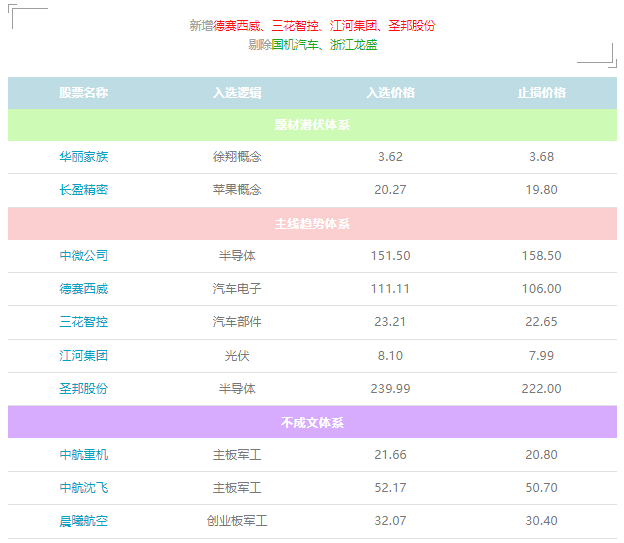The image size is (624, 543).
Task: Select the 止损价格 column header
Action: tap(541, 93)
